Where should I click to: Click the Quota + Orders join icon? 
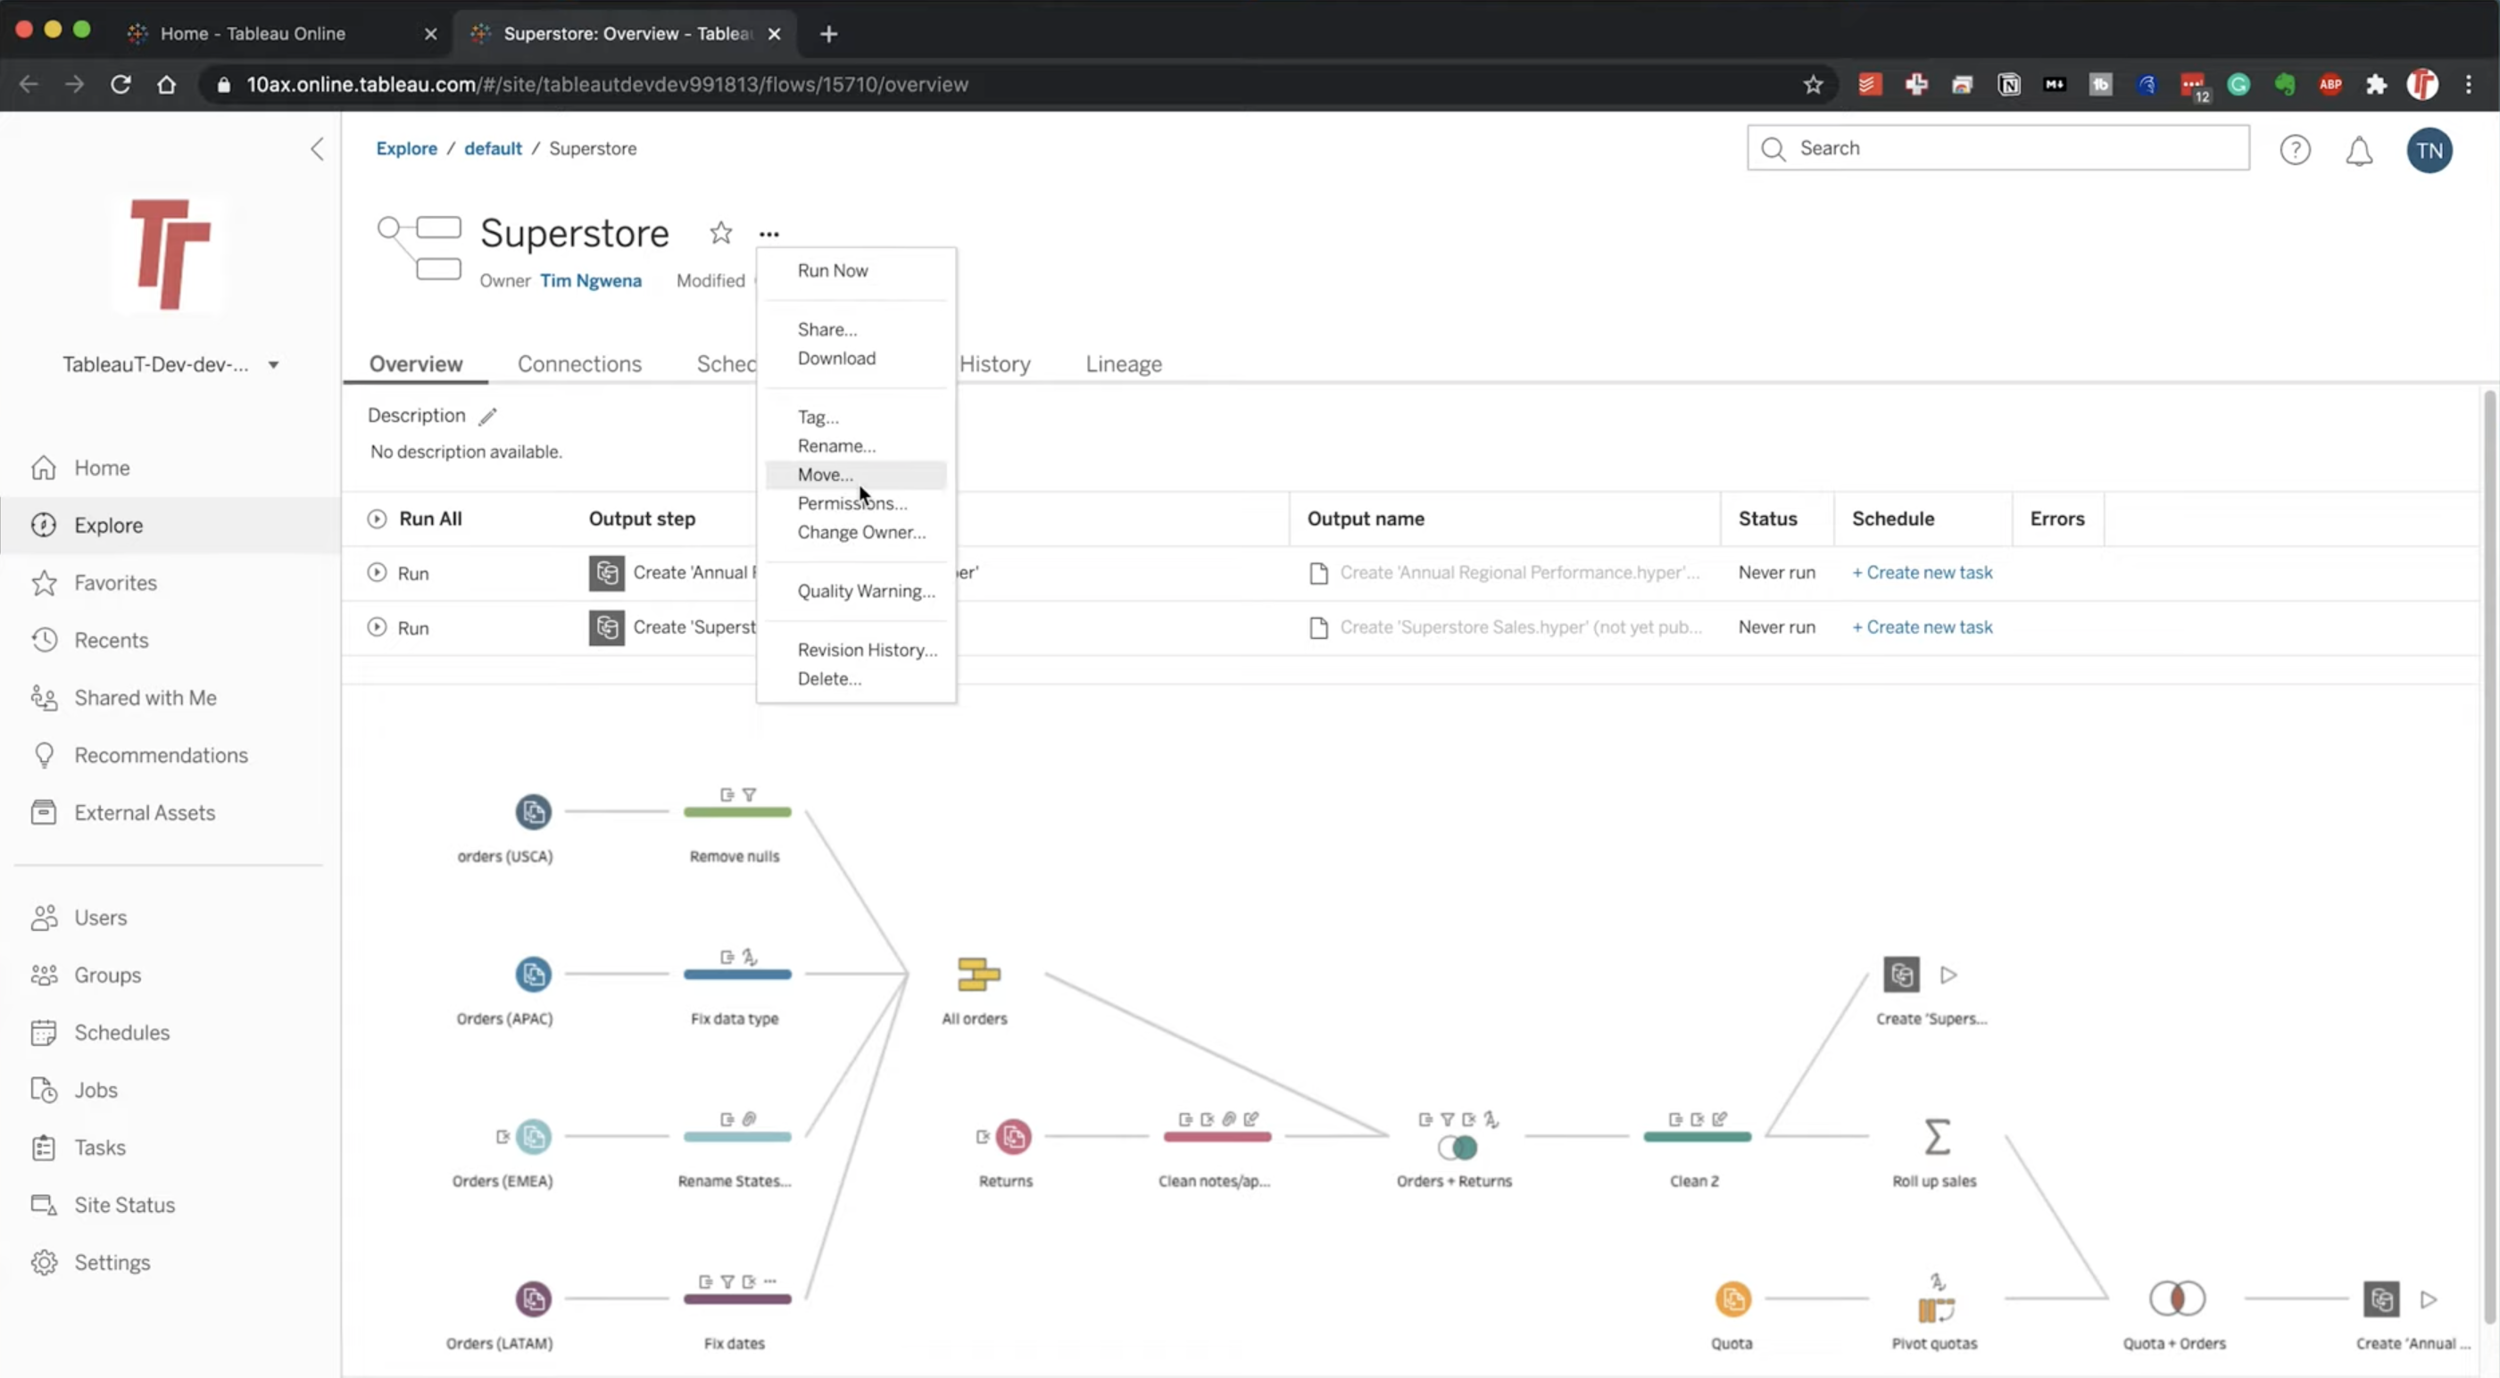[x=2177, y=1299]
